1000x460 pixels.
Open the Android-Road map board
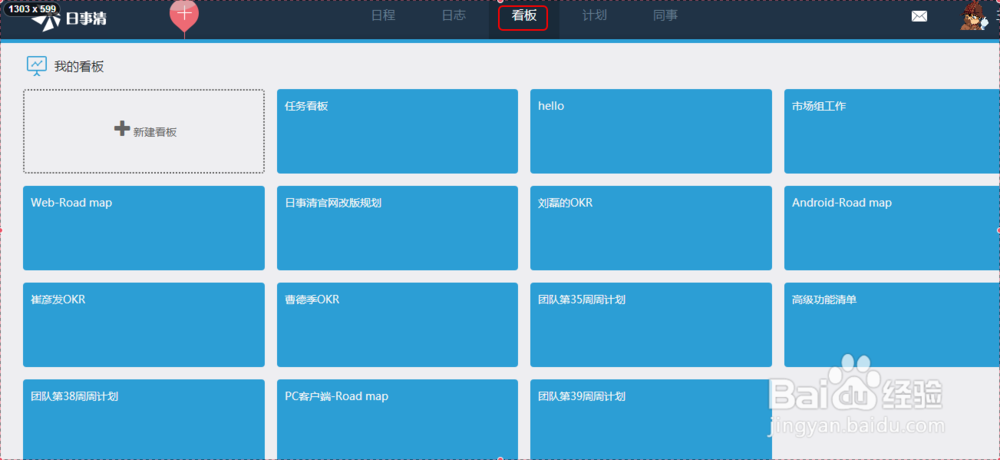[892, 228]
